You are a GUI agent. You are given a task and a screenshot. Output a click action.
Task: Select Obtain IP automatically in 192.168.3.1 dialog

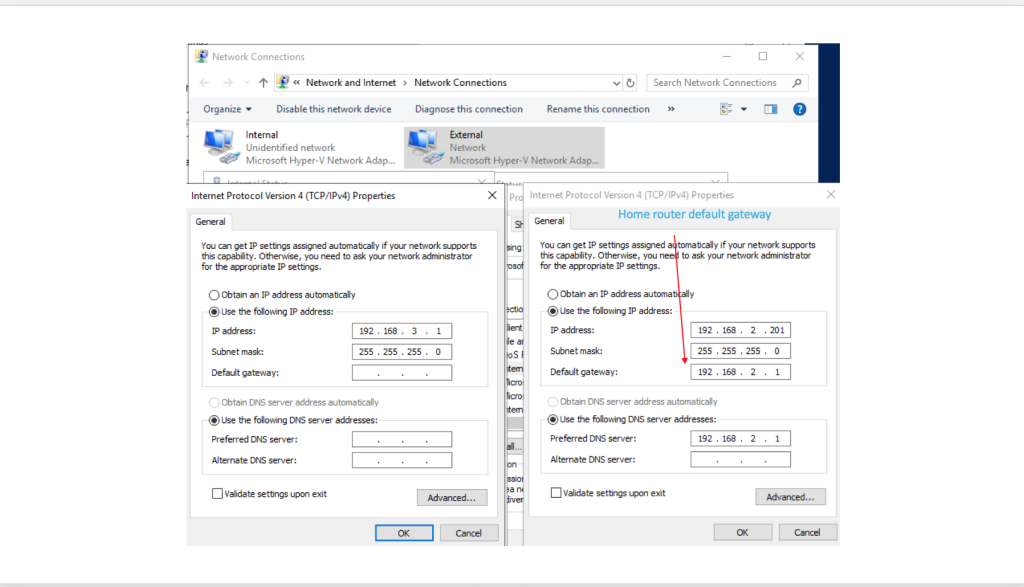point(214,295)
